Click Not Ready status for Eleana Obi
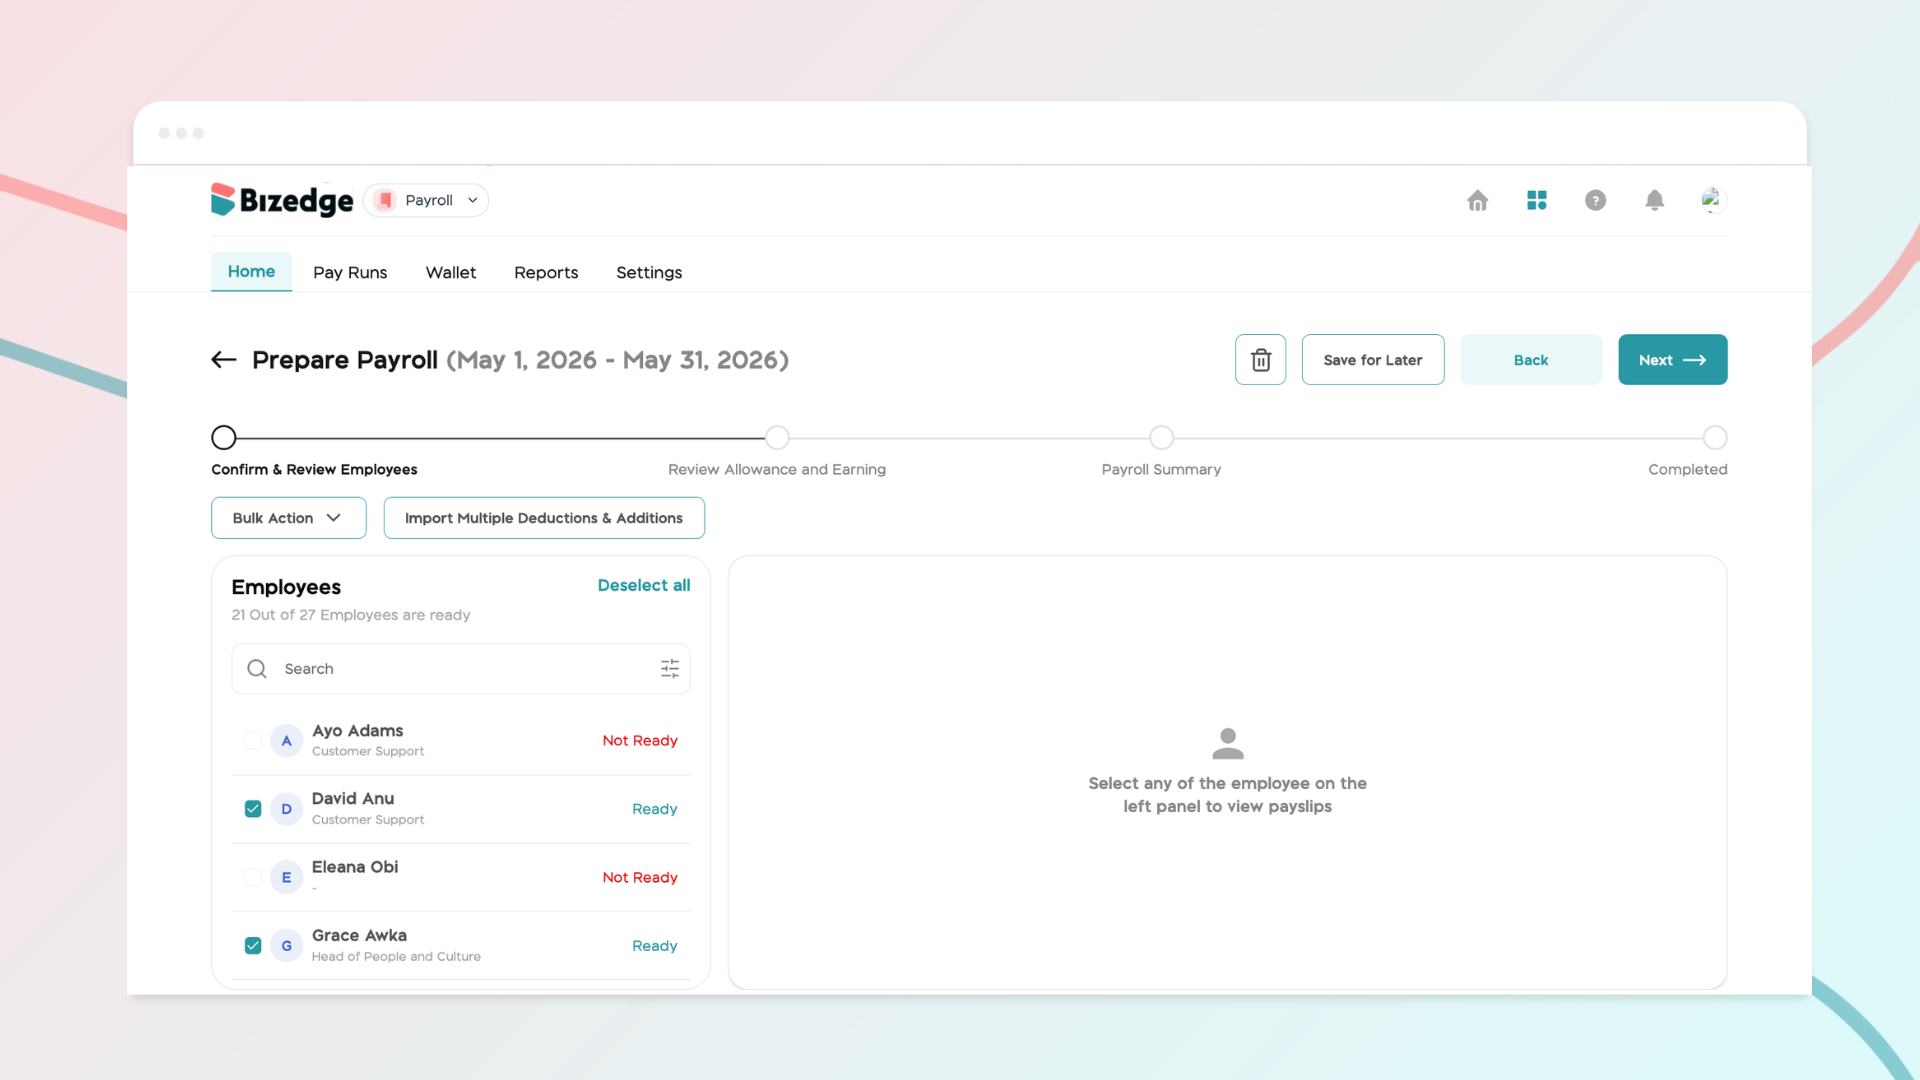 coord(640,877)
